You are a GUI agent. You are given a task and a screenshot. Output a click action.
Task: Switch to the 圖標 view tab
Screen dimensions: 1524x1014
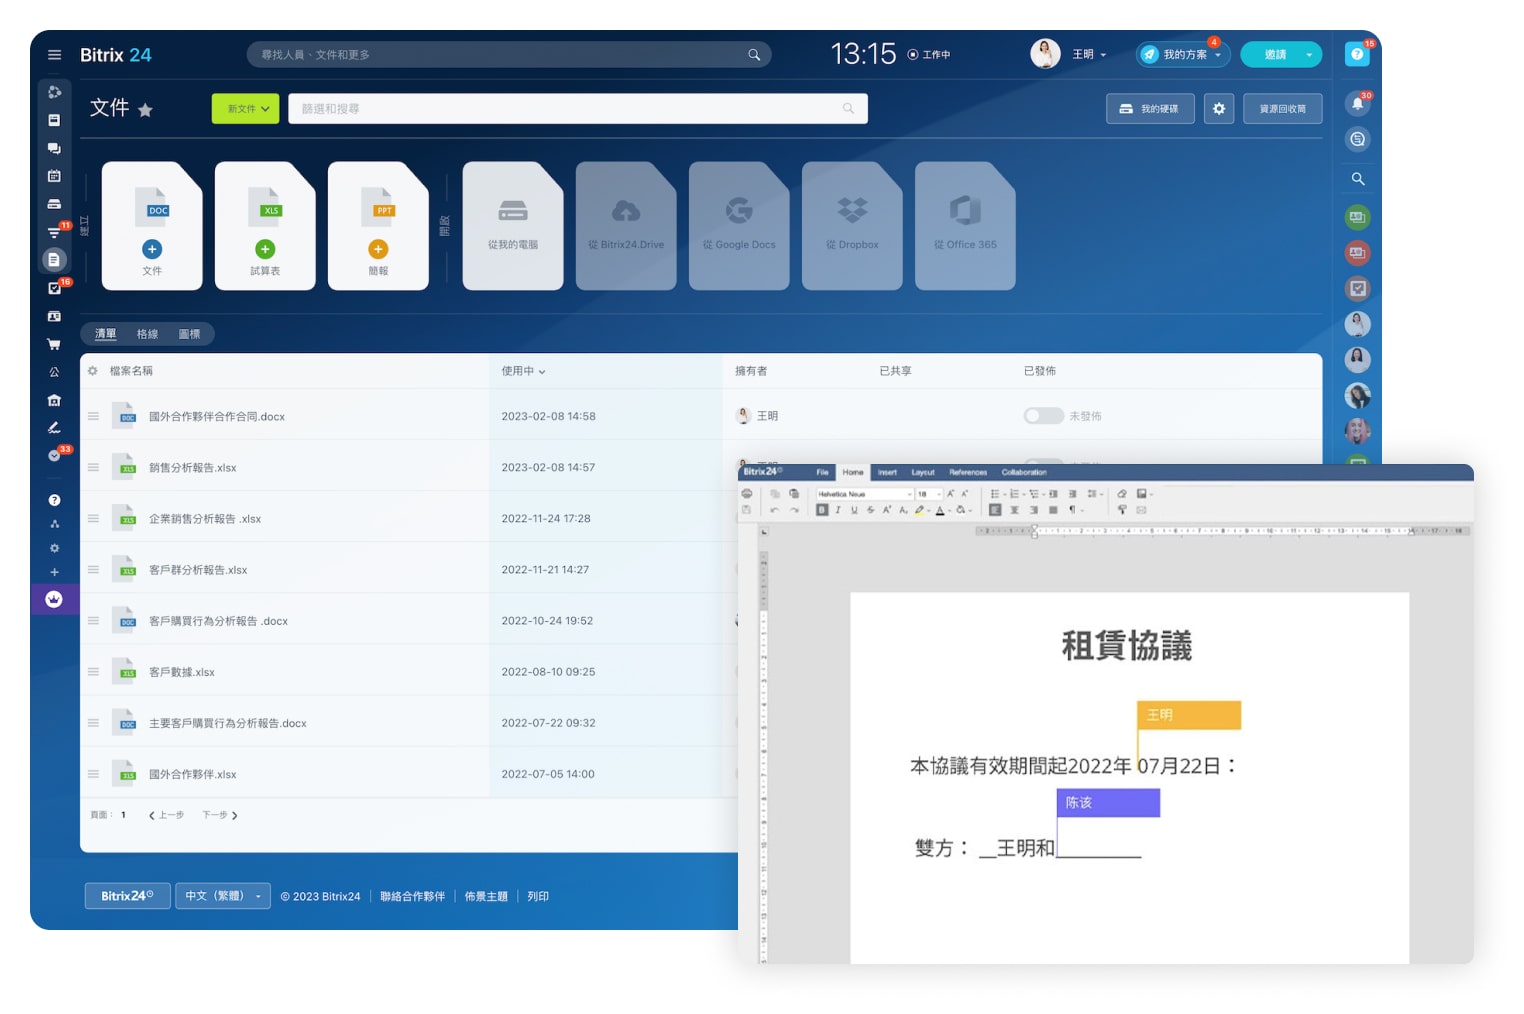point(189,334)
